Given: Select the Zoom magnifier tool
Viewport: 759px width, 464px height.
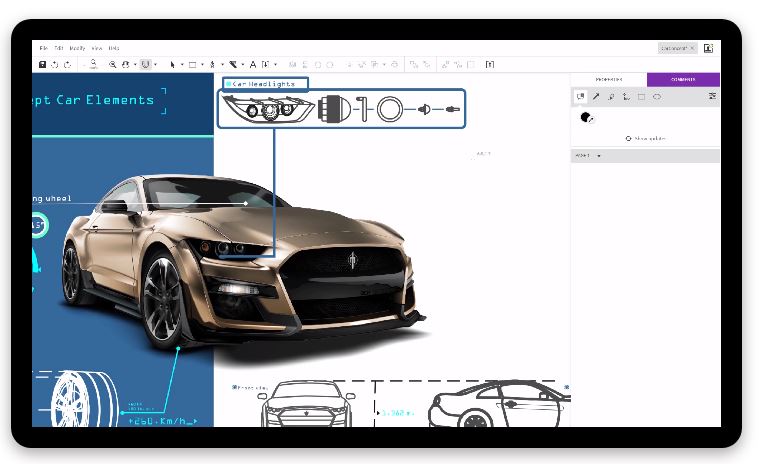Looking at the screenshot, I should tap(112, 64).
